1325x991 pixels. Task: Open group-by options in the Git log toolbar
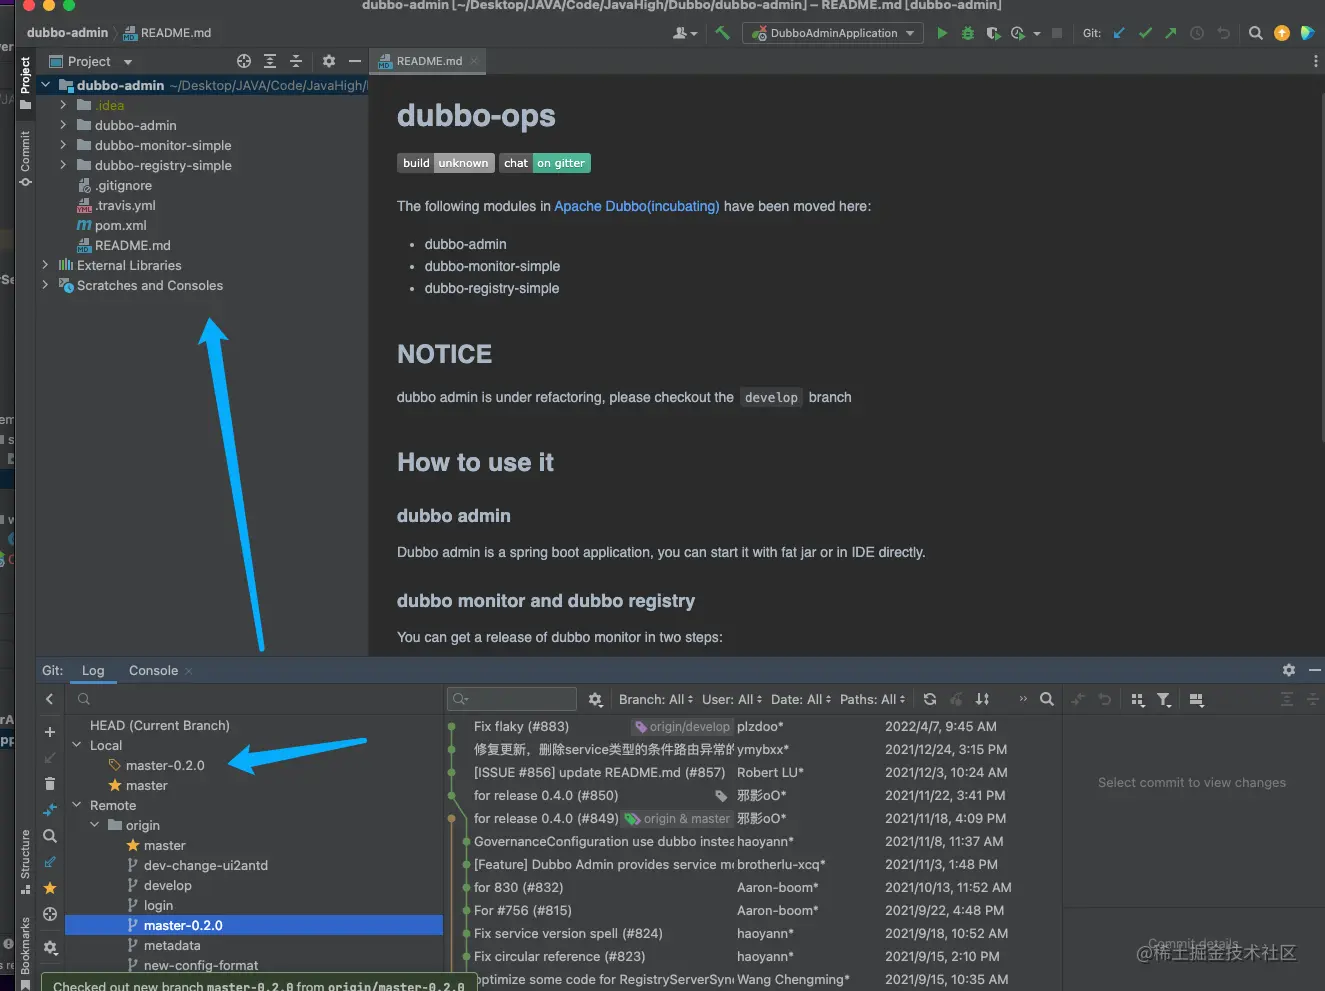tap(1138, 699)
